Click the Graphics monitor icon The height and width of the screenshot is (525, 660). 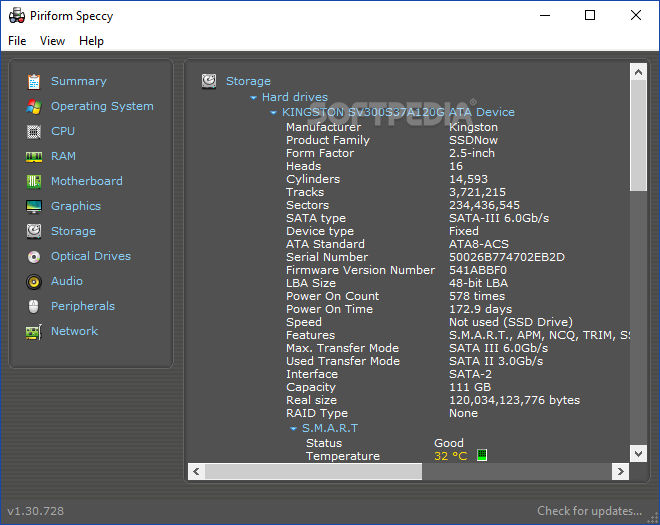point(34,206)
